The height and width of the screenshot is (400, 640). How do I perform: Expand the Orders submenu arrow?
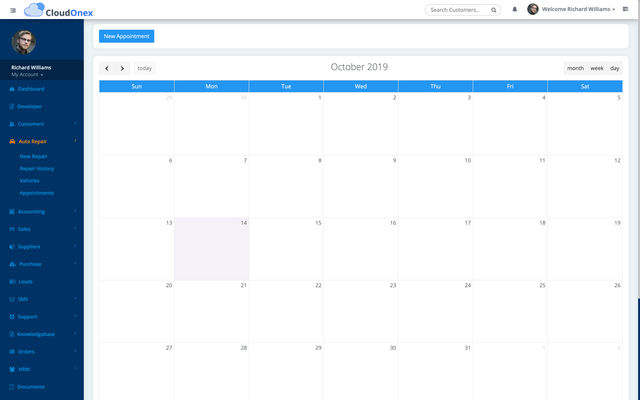pos(75,351)
